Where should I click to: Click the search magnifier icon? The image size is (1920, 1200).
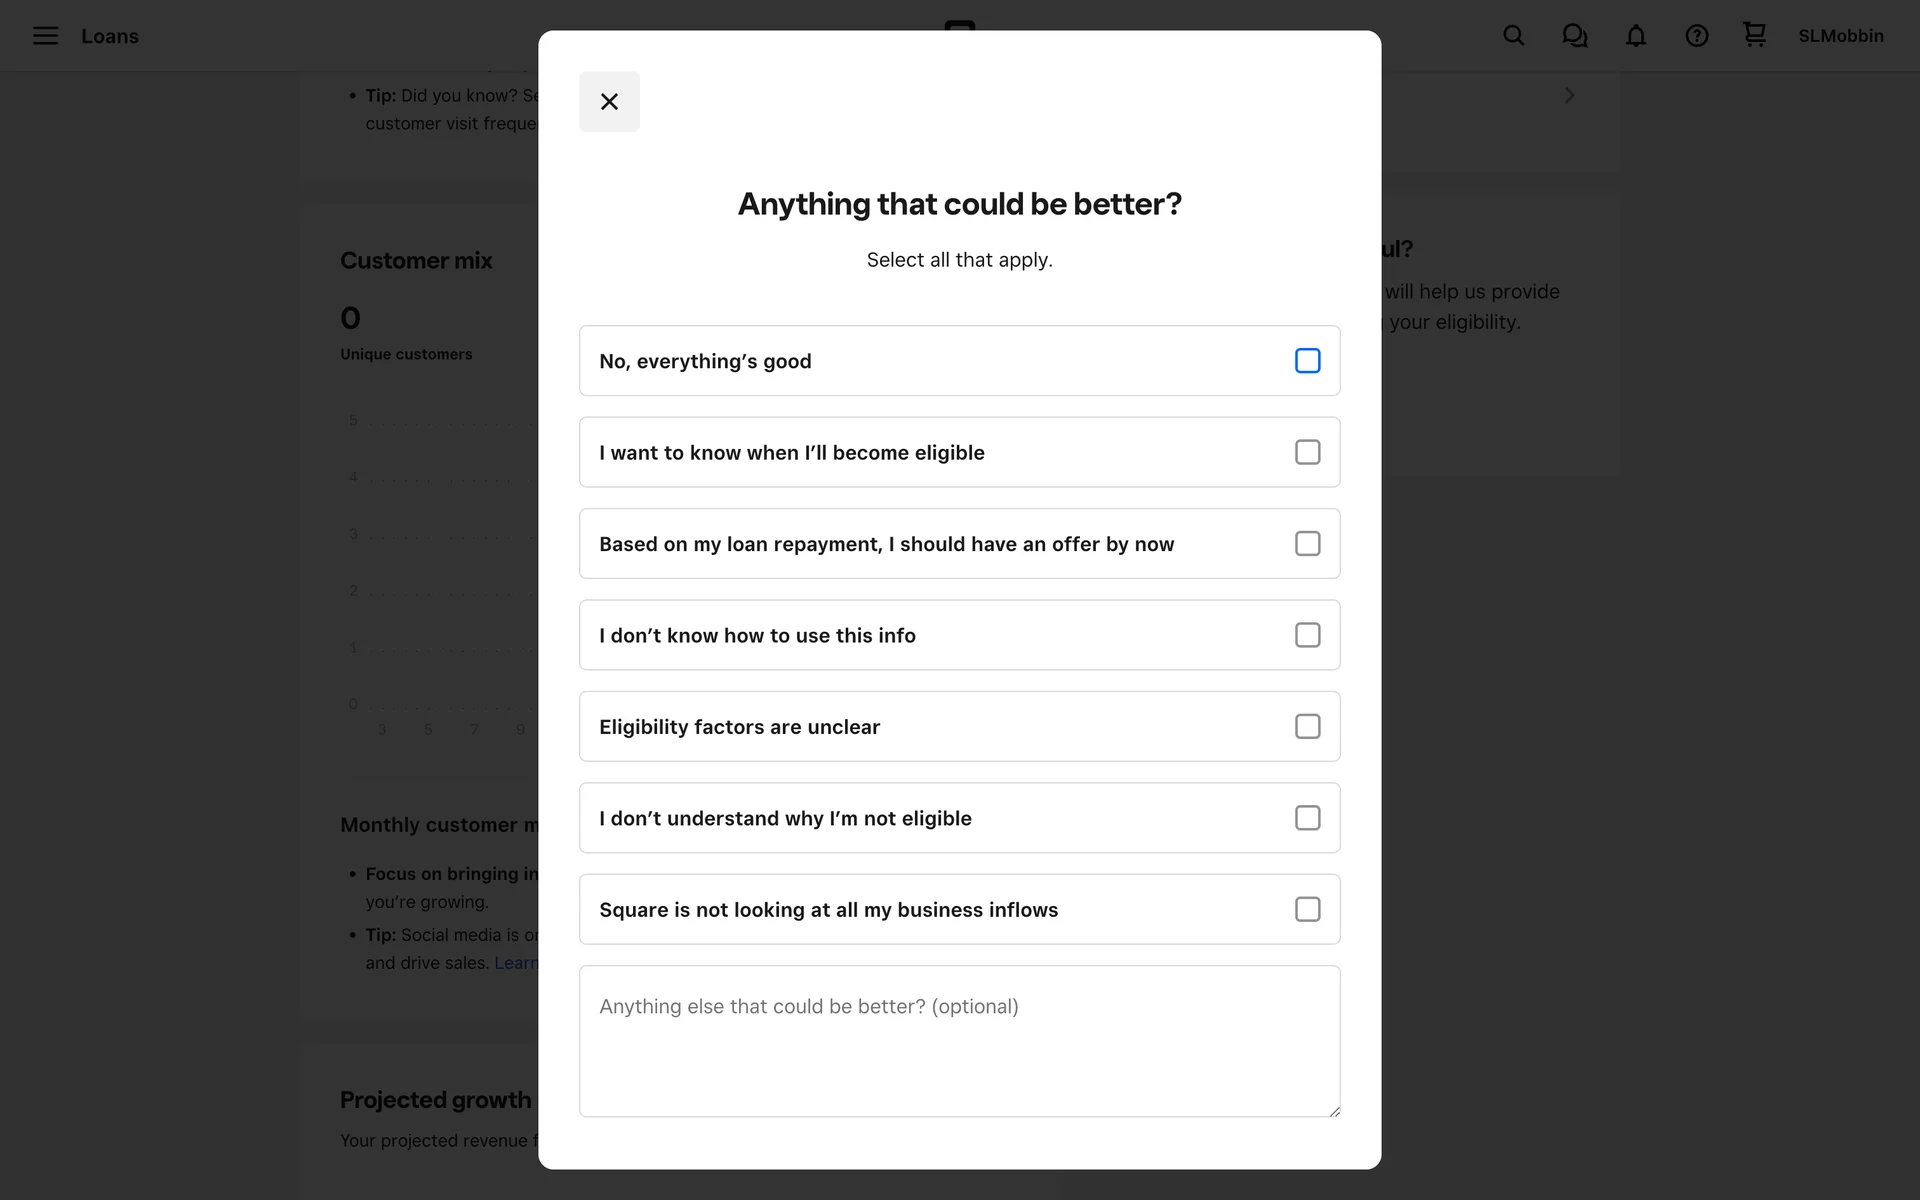pyautogui.click(x=1513, y=36)
